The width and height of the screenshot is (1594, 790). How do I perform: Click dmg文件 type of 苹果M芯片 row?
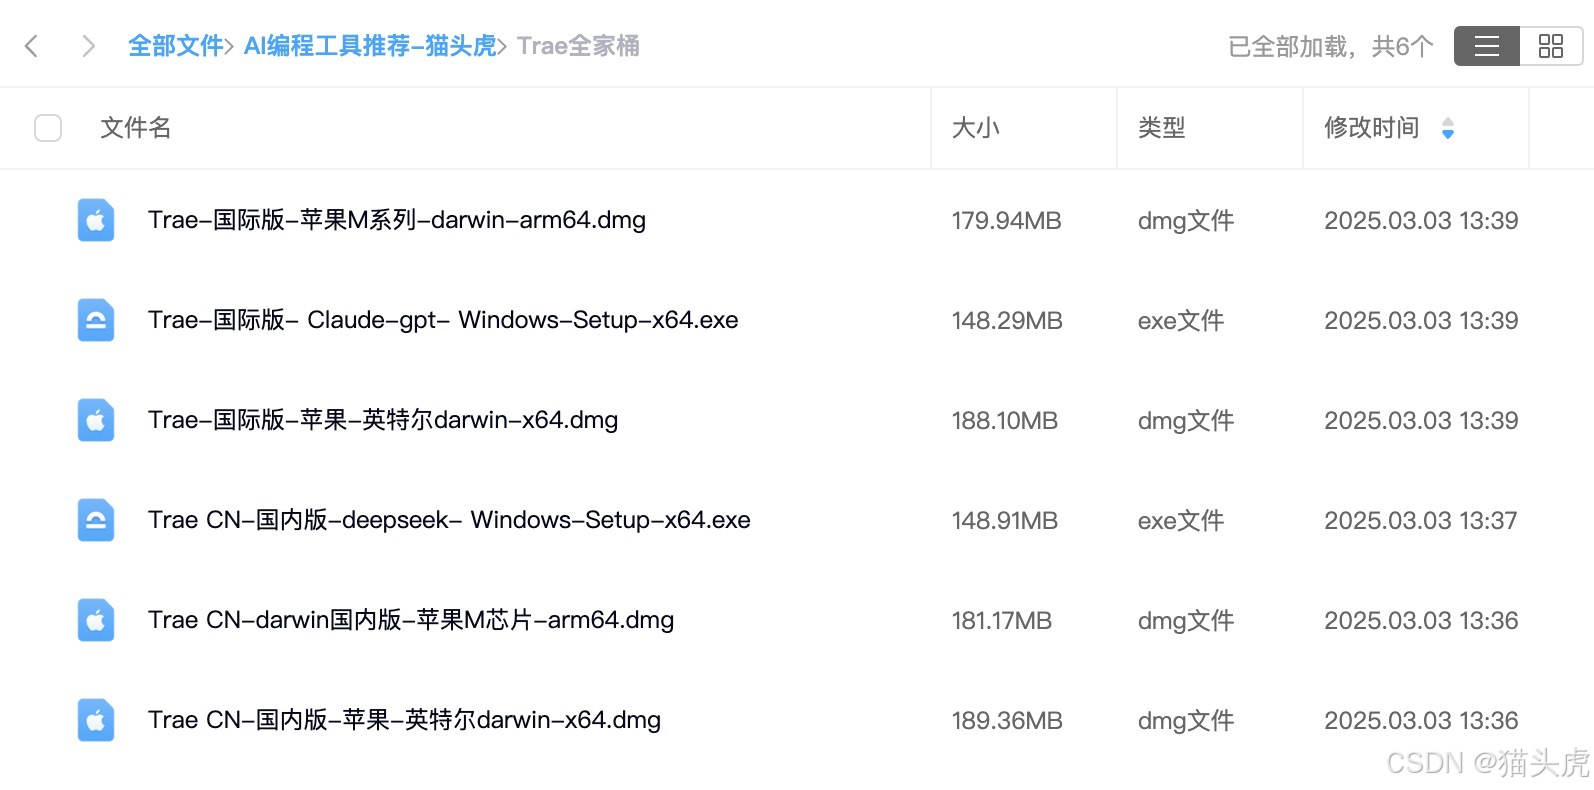pos(1186,621)
